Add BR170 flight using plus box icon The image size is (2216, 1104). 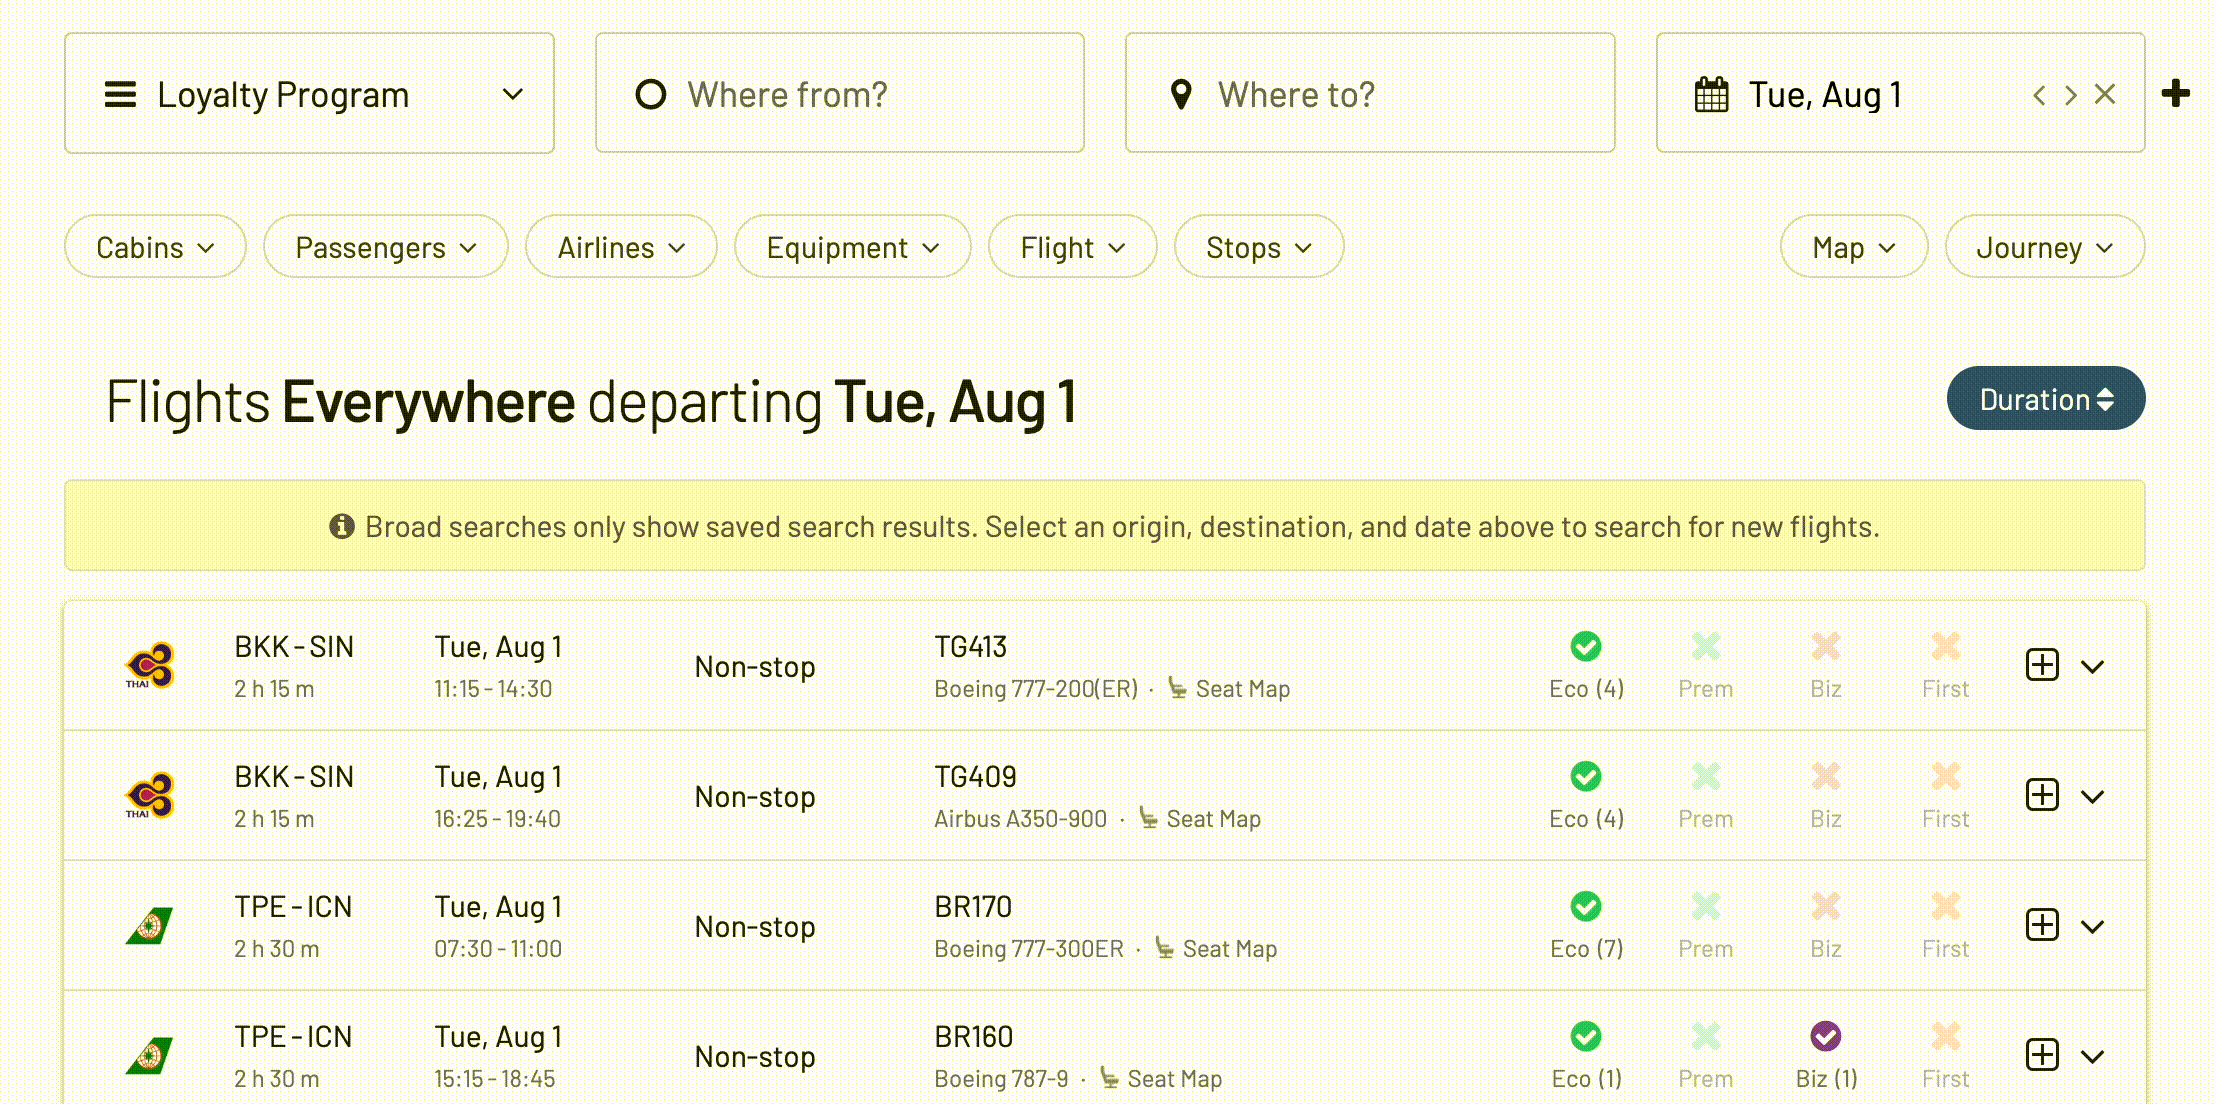[x=2042, y=925]
